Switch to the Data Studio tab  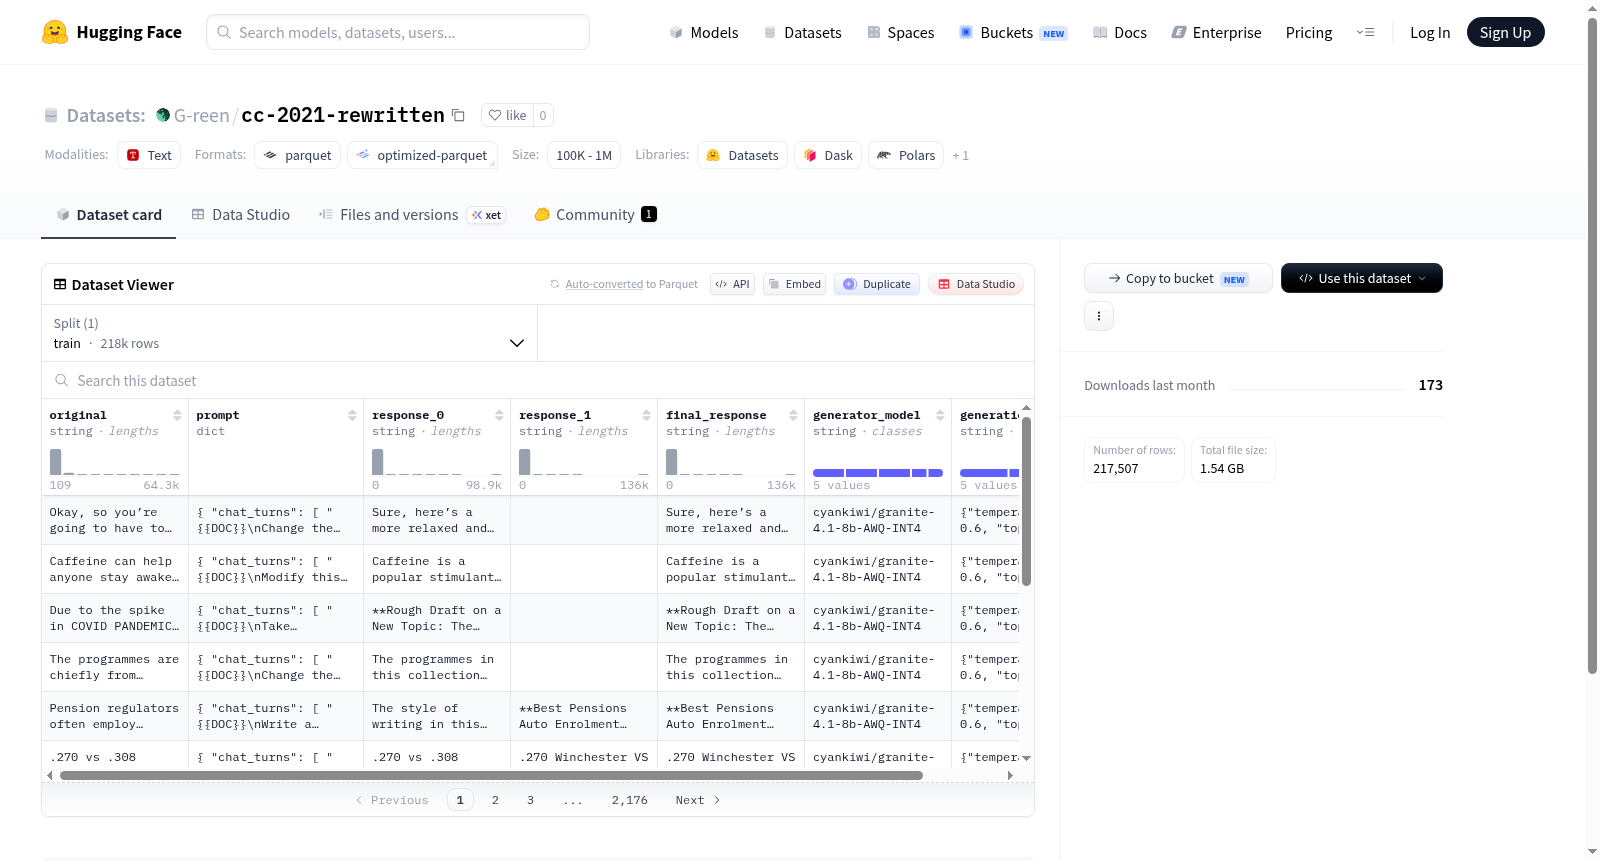pyautogui.click(x=241, y=214)
